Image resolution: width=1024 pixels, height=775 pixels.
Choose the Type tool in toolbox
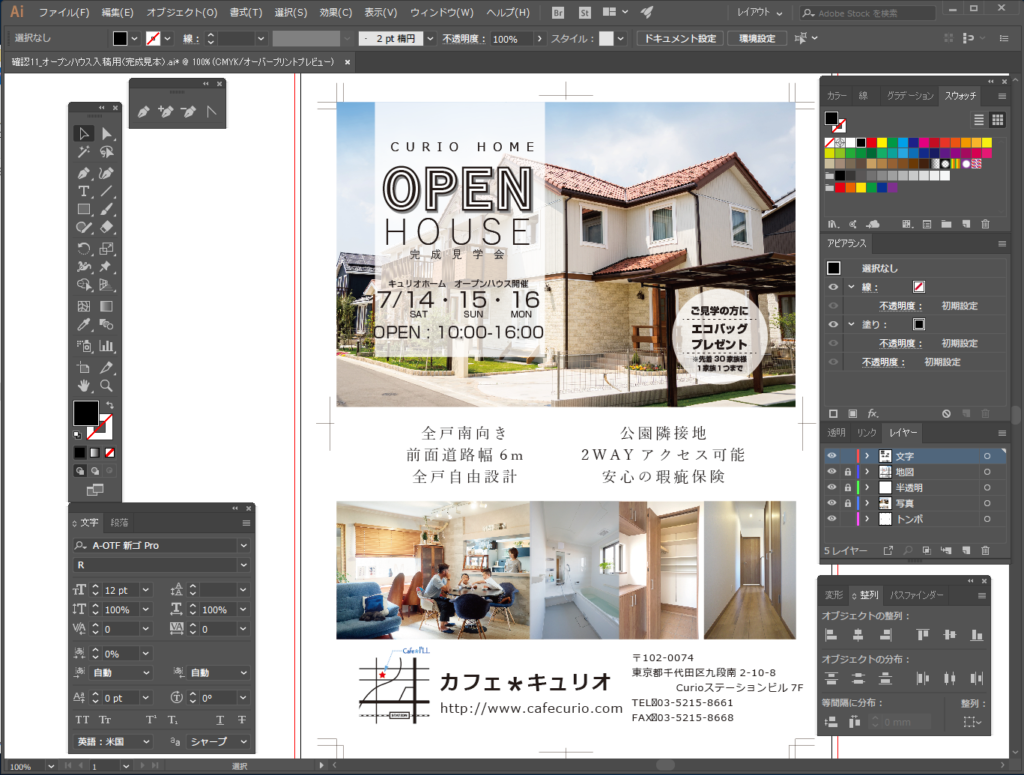coord(84,191)
